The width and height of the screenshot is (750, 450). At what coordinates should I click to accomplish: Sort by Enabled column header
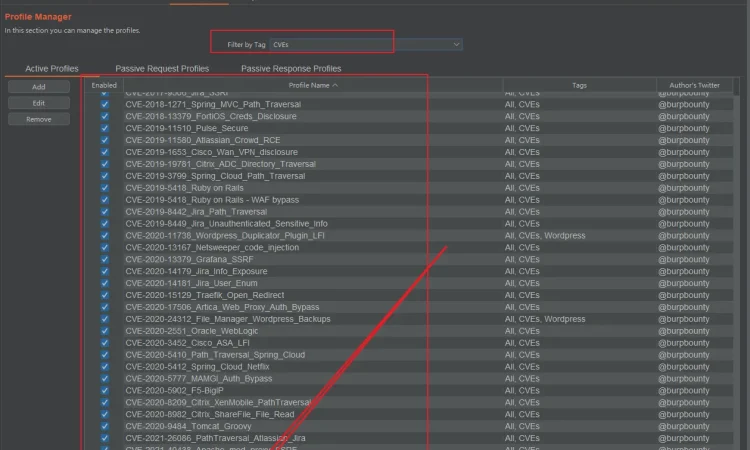(104, 85)
